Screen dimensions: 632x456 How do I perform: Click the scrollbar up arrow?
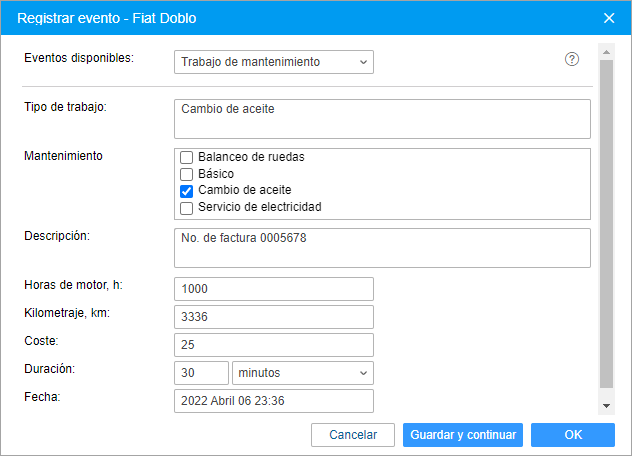tap(606, 52)
